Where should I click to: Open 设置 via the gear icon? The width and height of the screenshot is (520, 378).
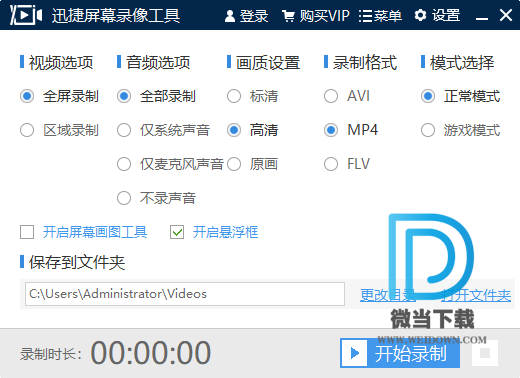click(437, 15)
